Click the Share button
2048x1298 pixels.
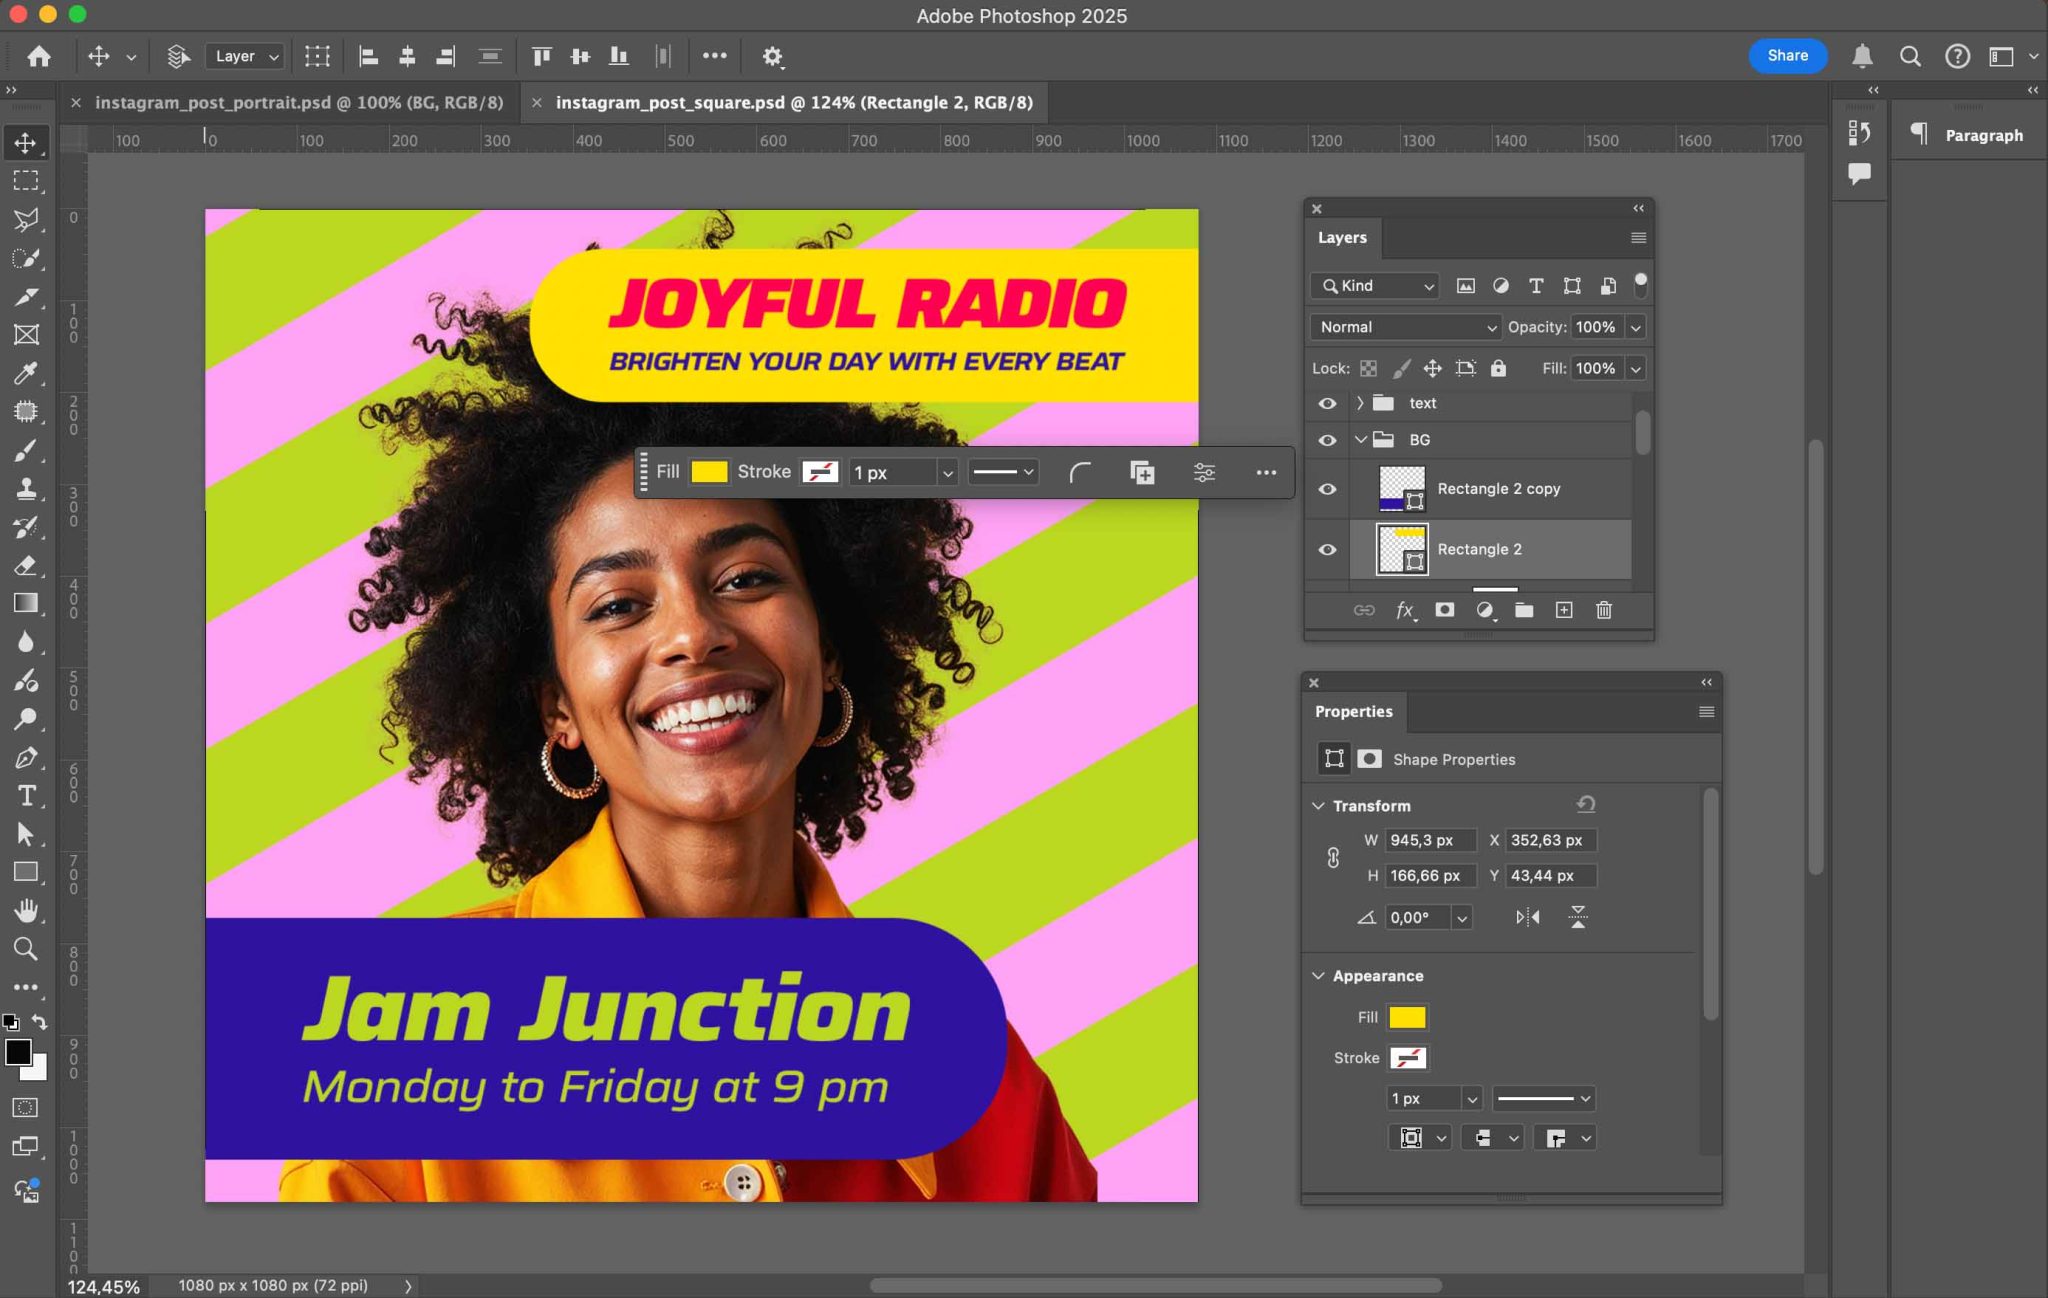(x=1786, y=56)
